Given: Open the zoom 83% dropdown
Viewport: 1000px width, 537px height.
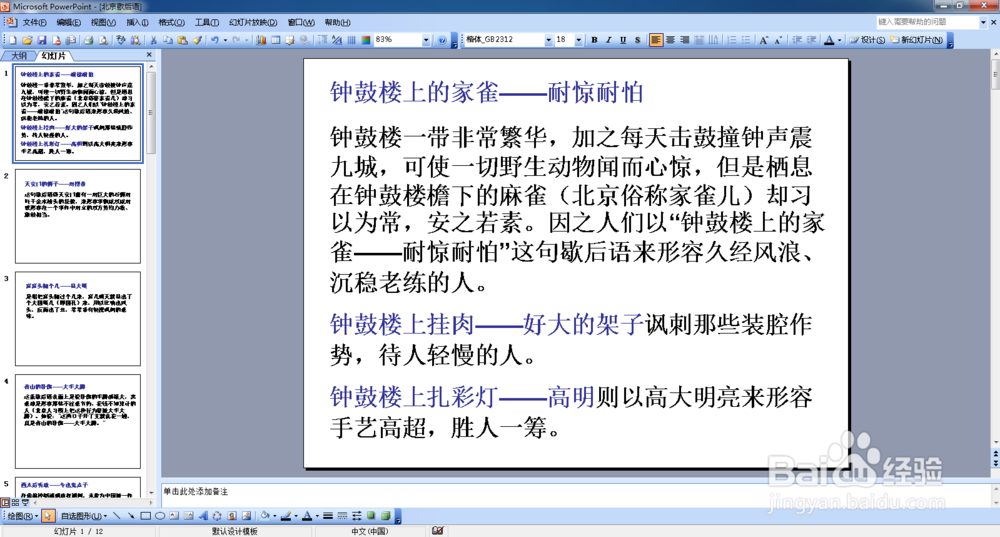Looking at the screenshot, I should pos(426,40).
